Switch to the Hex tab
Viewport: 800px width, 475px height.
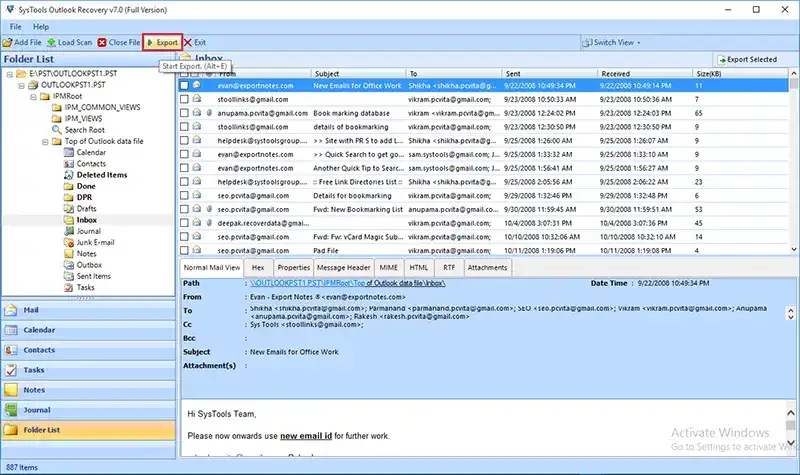[258, 267]
